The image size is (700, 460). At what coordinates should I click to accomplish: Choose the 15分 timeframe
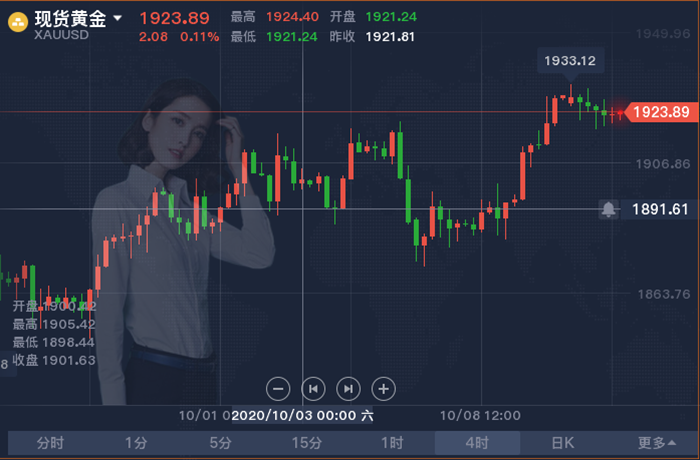coord(307,443)
